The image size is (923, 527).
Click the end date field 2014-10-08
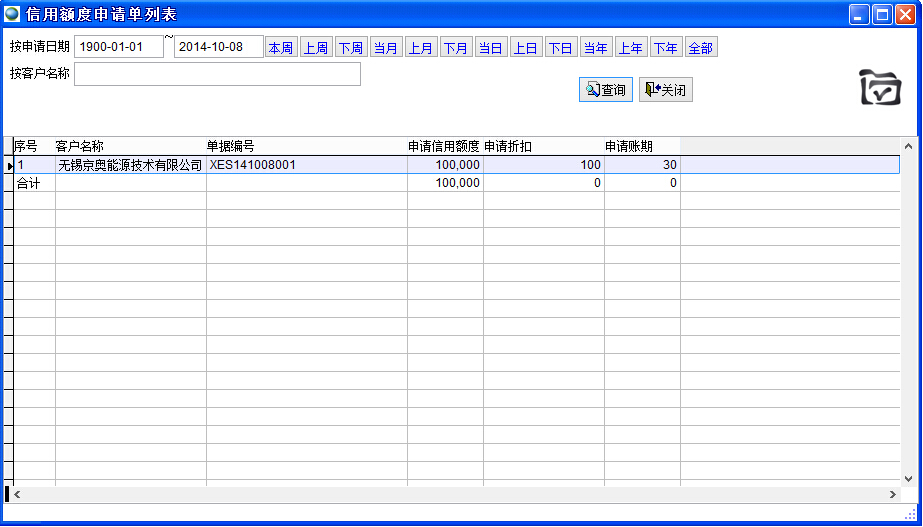218,47
